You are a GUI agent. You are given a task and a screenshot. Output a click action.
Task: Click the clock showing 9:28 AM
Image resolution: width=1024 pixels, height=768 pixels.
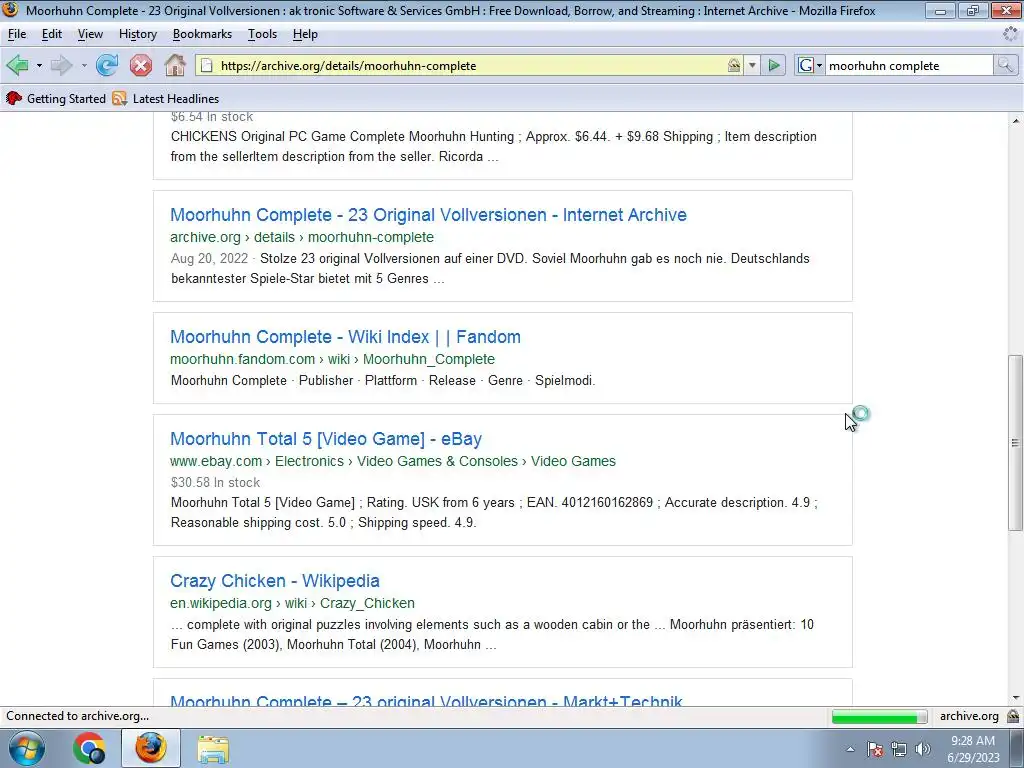click(x=973, y=741)
